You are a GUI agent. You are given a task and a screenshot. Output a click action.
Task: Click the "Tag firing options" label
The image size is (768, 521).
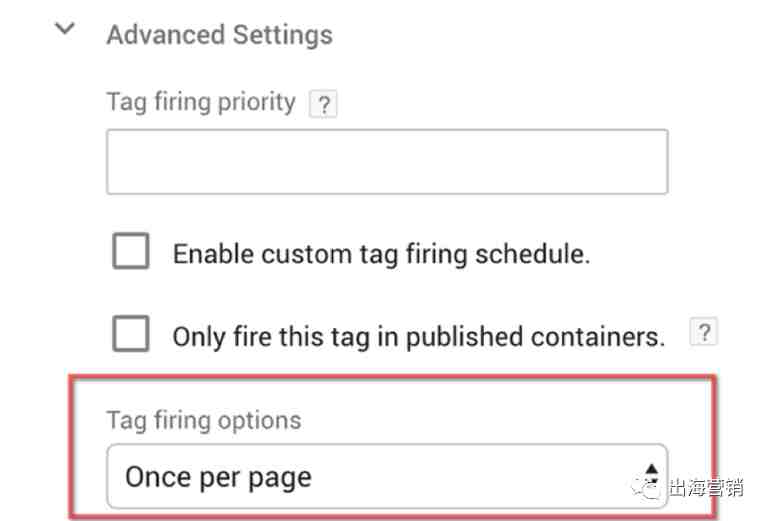[x=204, y=420]
